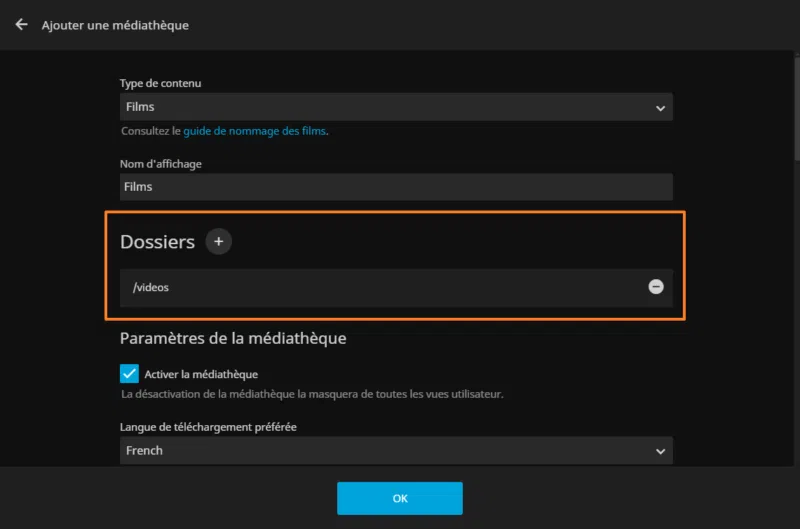
Task: Expand the French language dropdown chevron
Action: click(x=660, y=451)
